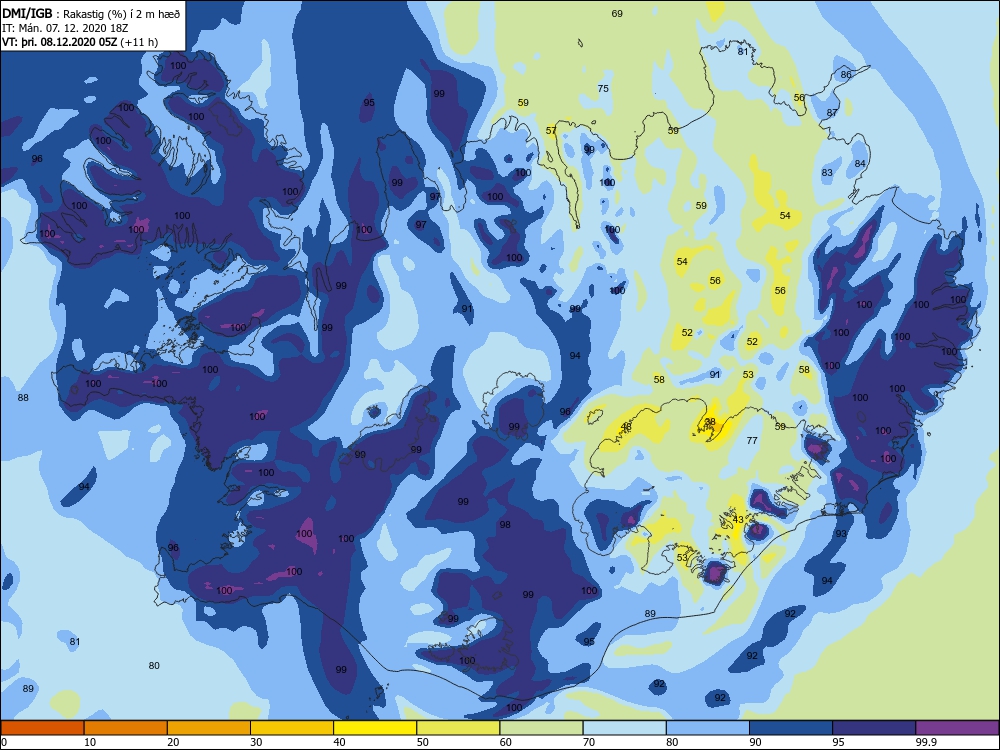Viewport: 1000px width, 750px height.
Task: Click the map value '83'
Action: click(x=827, y=172)
